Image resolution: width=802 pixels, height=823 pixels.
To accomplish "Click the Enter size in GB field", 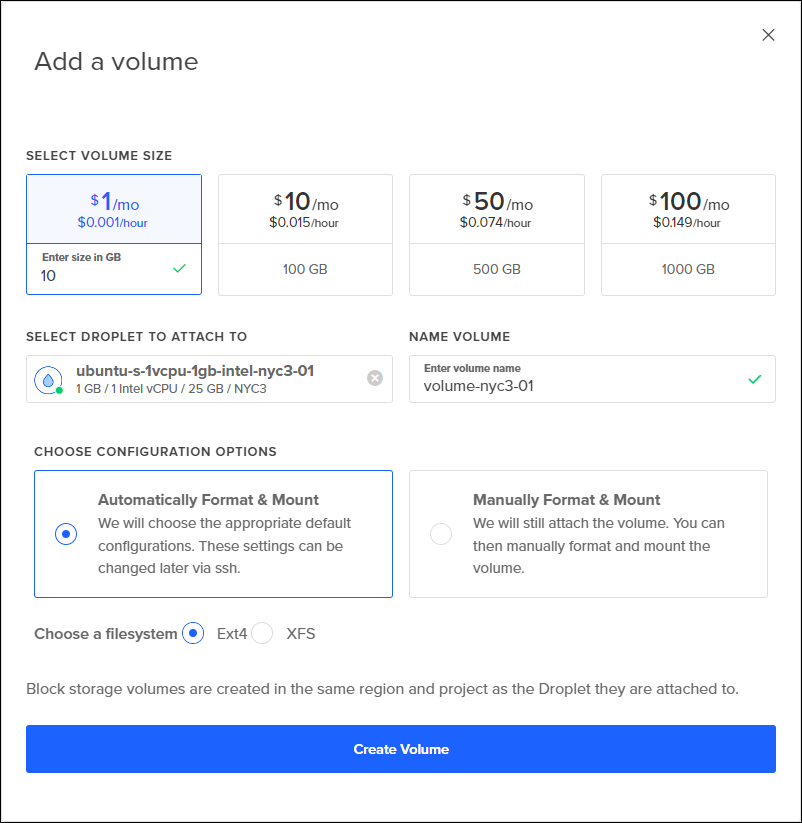I will click(100, 275).
